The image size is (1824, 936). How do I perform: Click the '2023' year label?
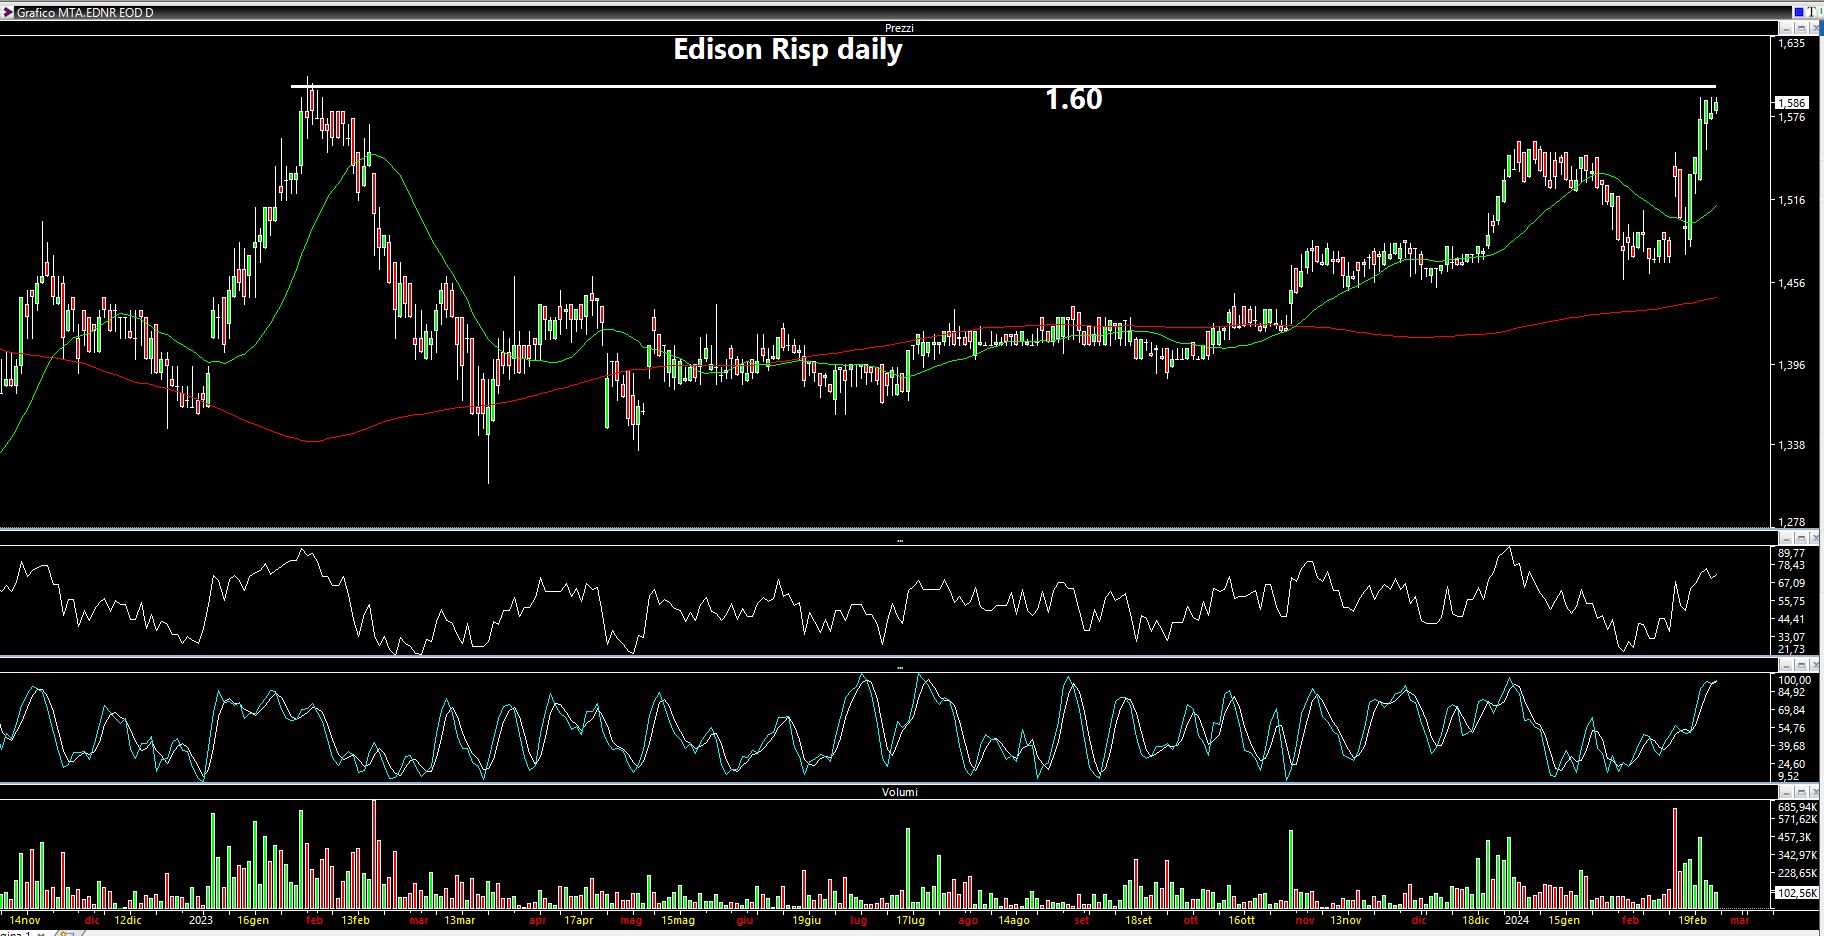[201, 920]
